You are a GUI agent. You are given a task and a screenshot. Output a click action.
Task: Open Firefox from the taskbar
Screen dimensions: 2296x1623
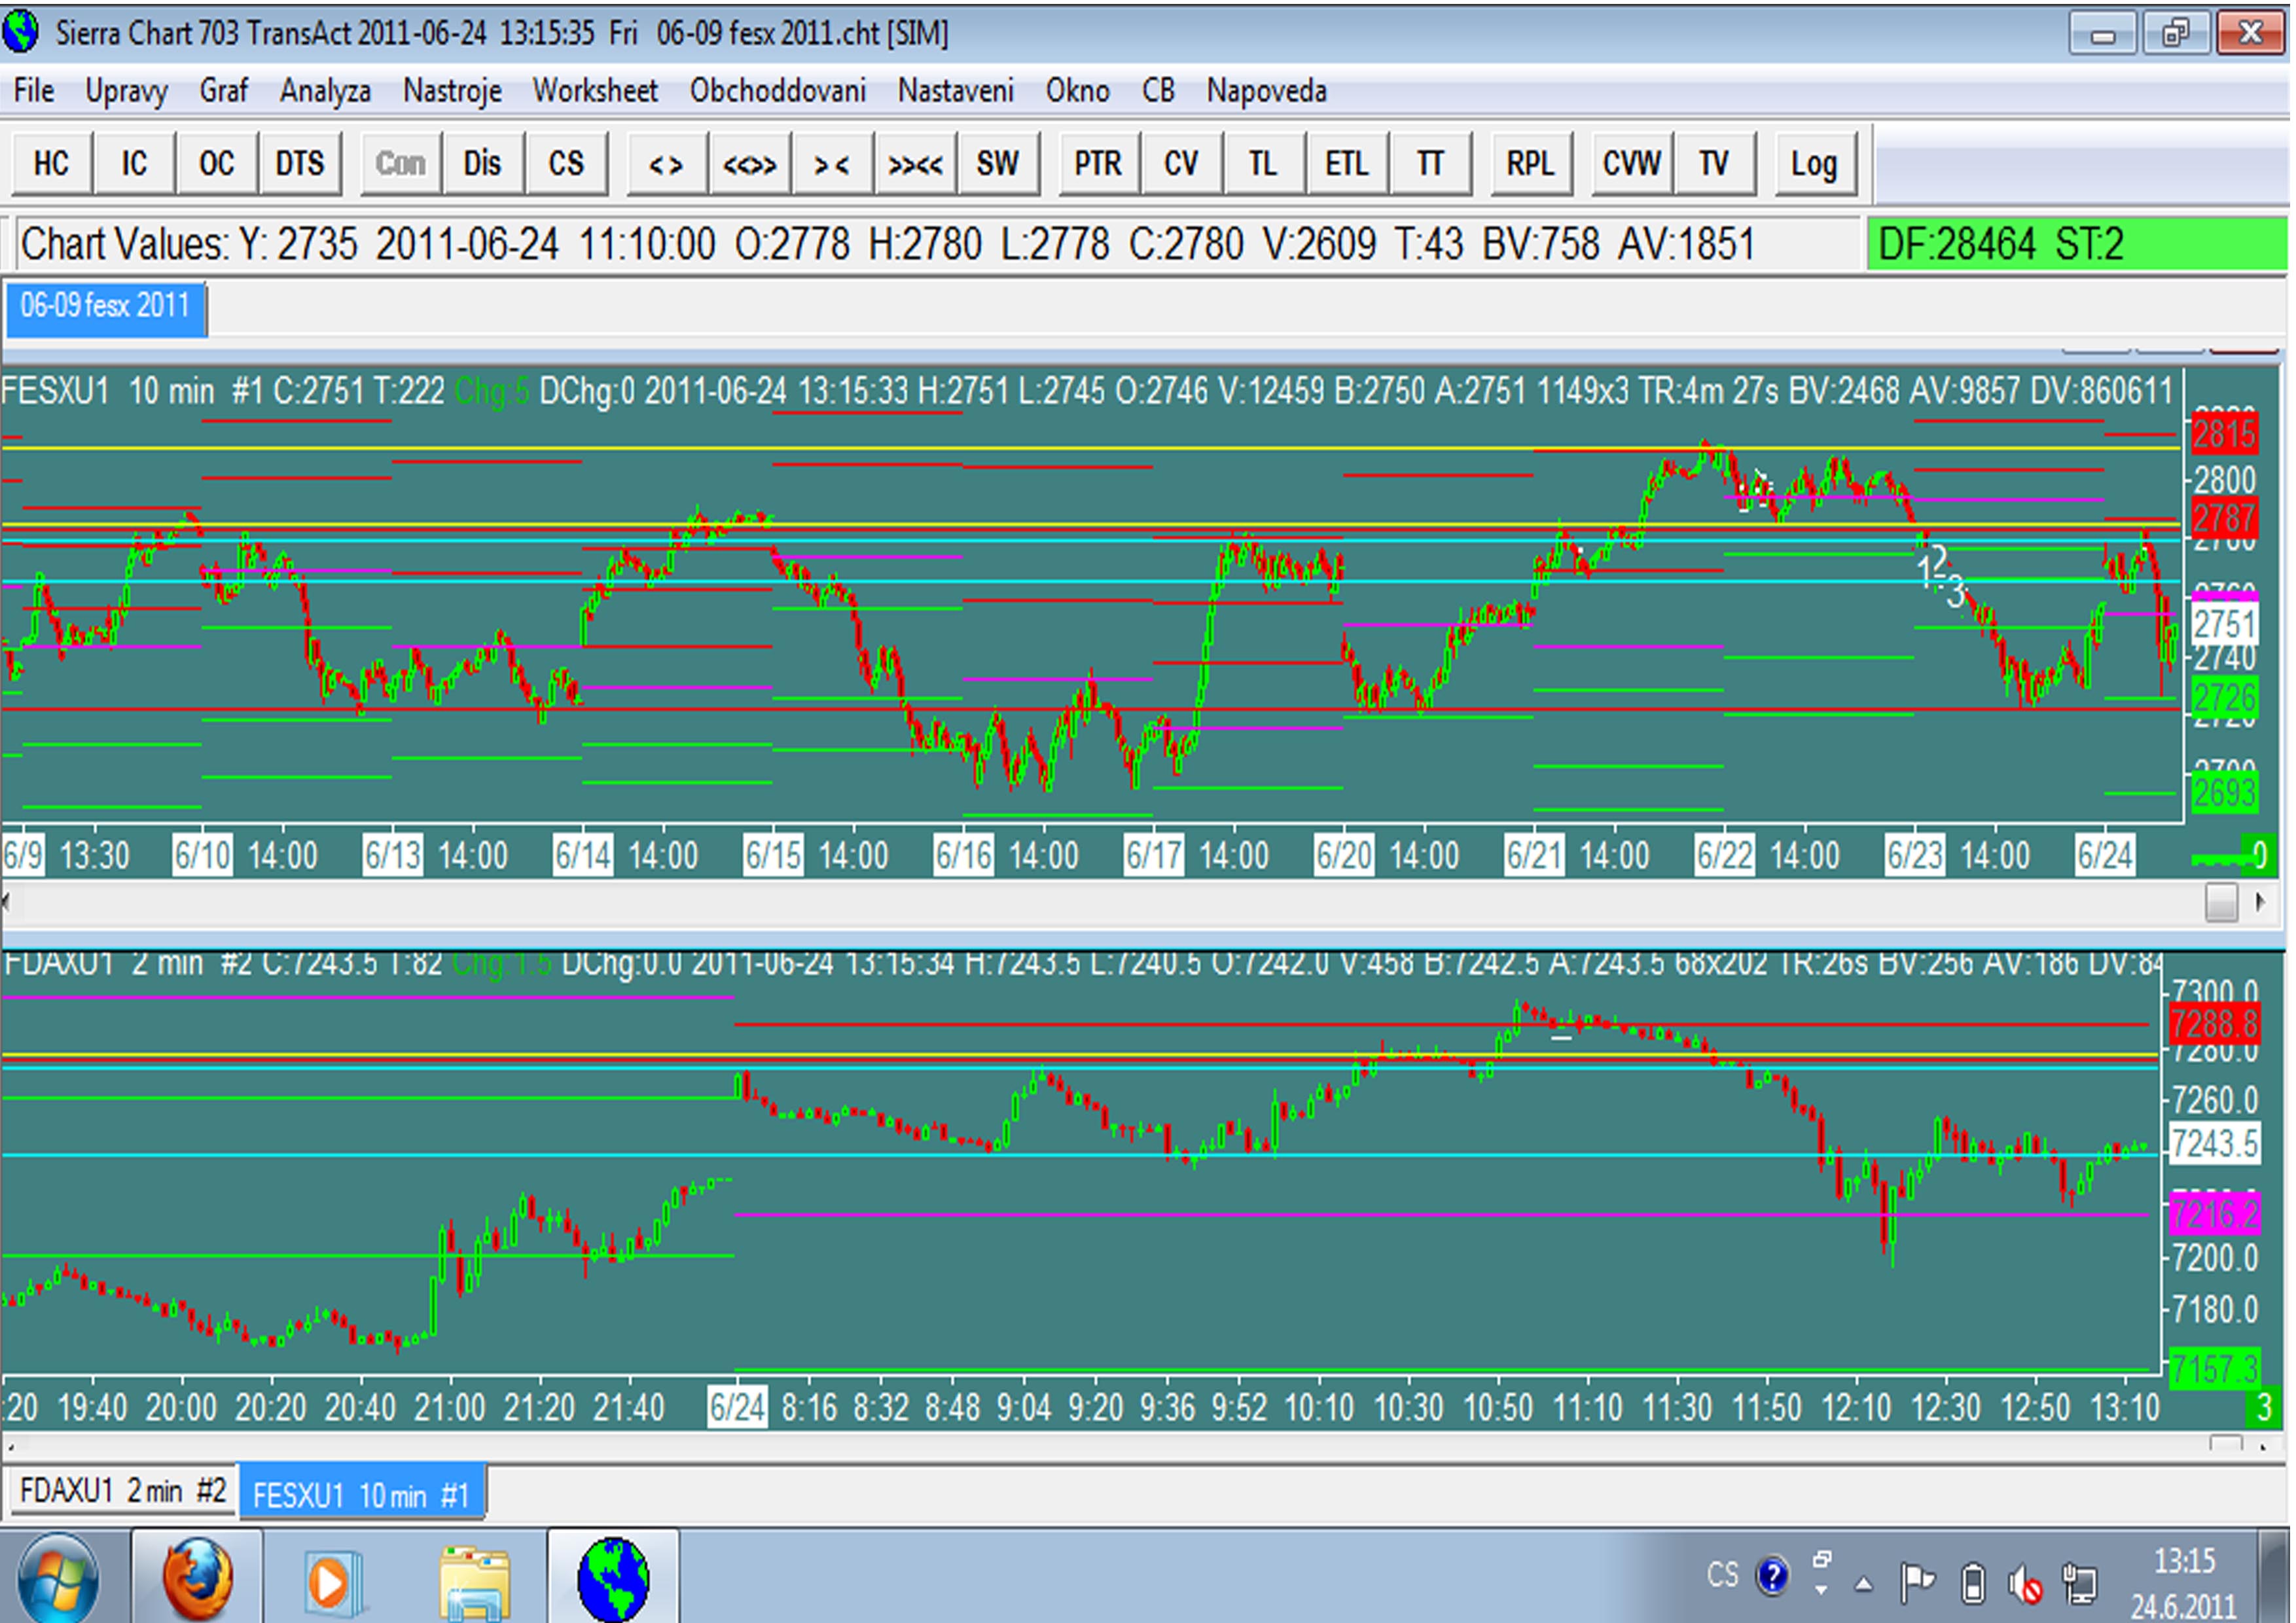coord(197,1579)
